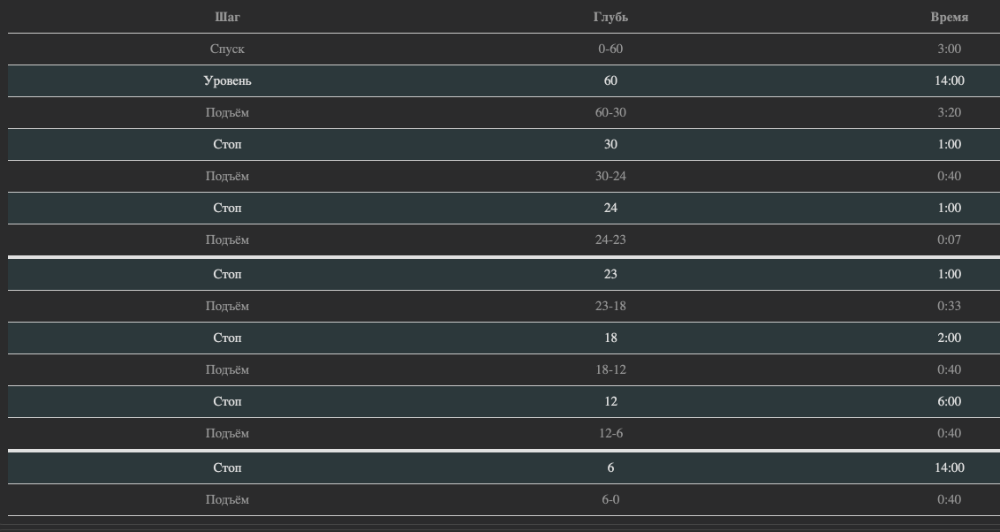Click the 14:00 time at depth 6
1000x532 pixels.
[x=949, y=468]
